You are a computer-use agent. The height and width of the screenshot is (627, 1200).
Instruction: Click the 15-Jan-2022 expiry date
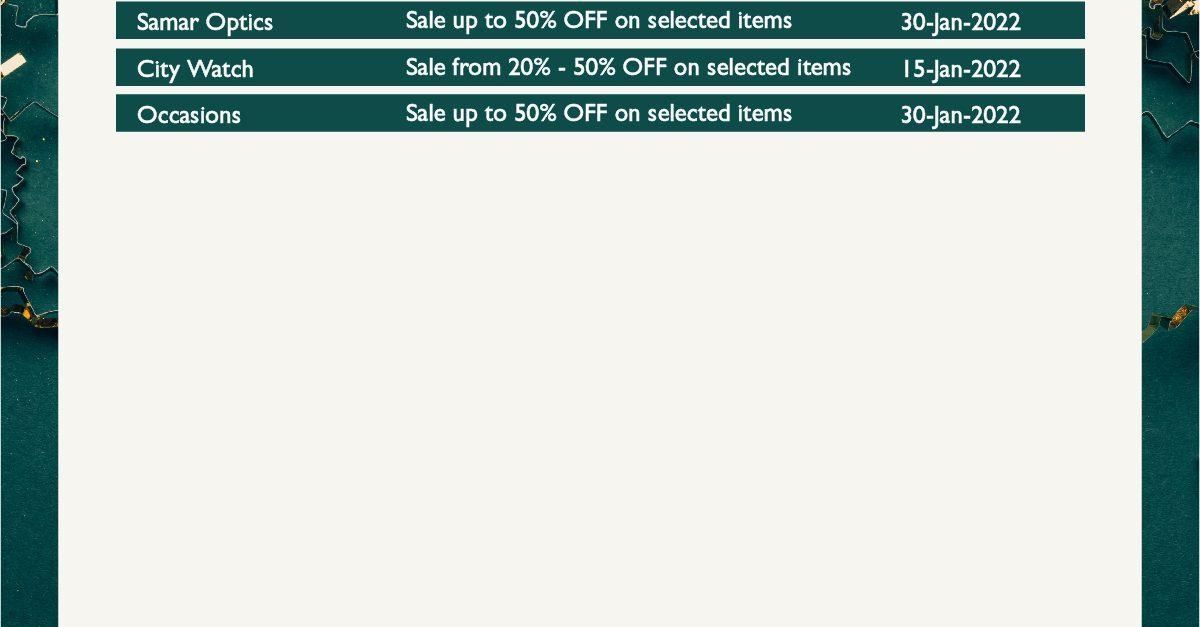pyautogui.click(x=960, y=69)
